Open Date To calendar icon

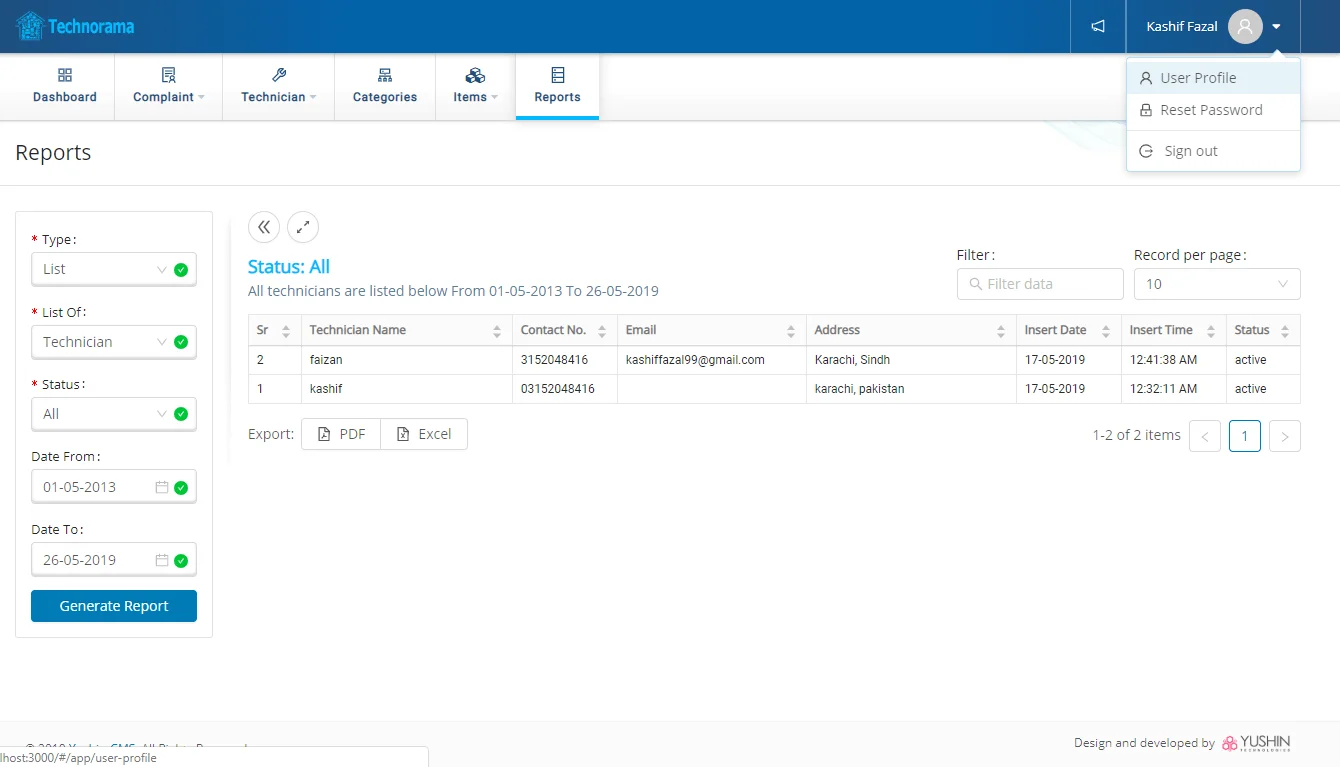coord(161,560)
